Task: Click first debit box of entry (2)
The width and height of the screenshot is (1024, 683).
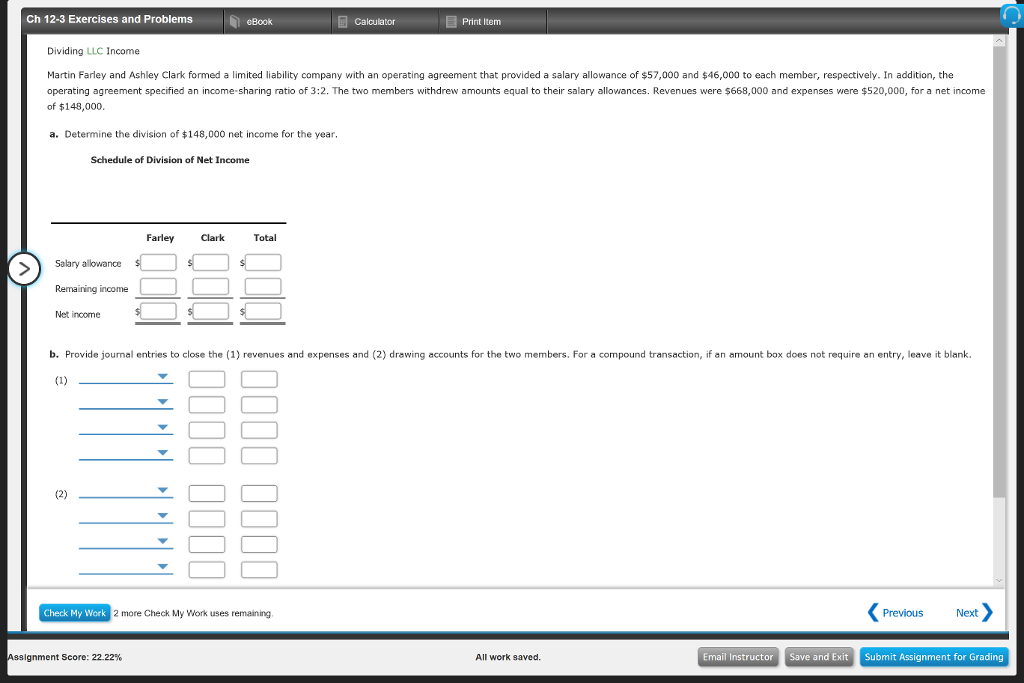Action: tap(207, 493)
